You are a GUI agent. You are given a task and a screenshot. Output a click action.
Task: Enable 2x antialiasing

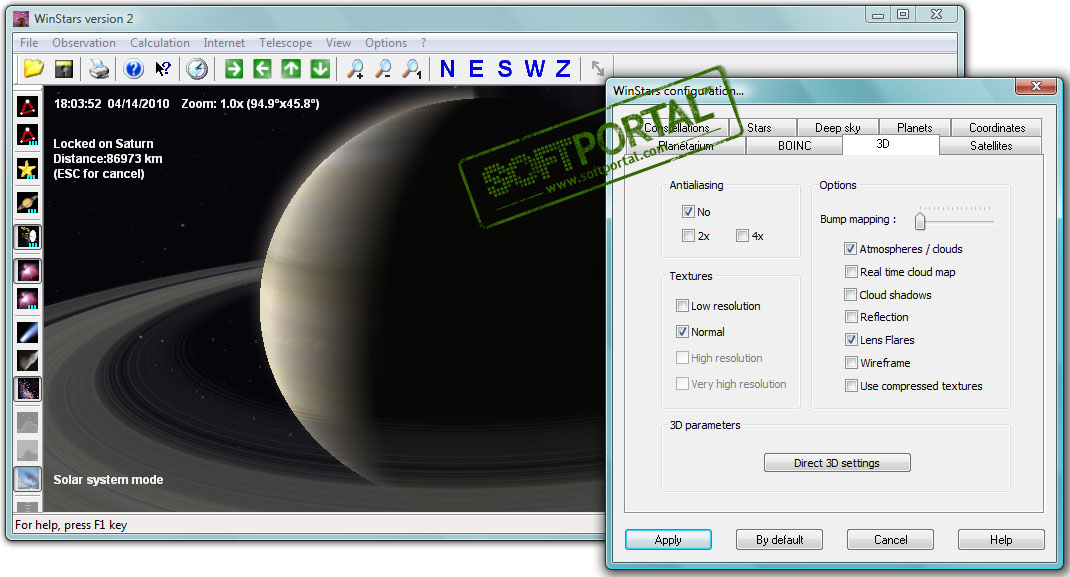688,235
